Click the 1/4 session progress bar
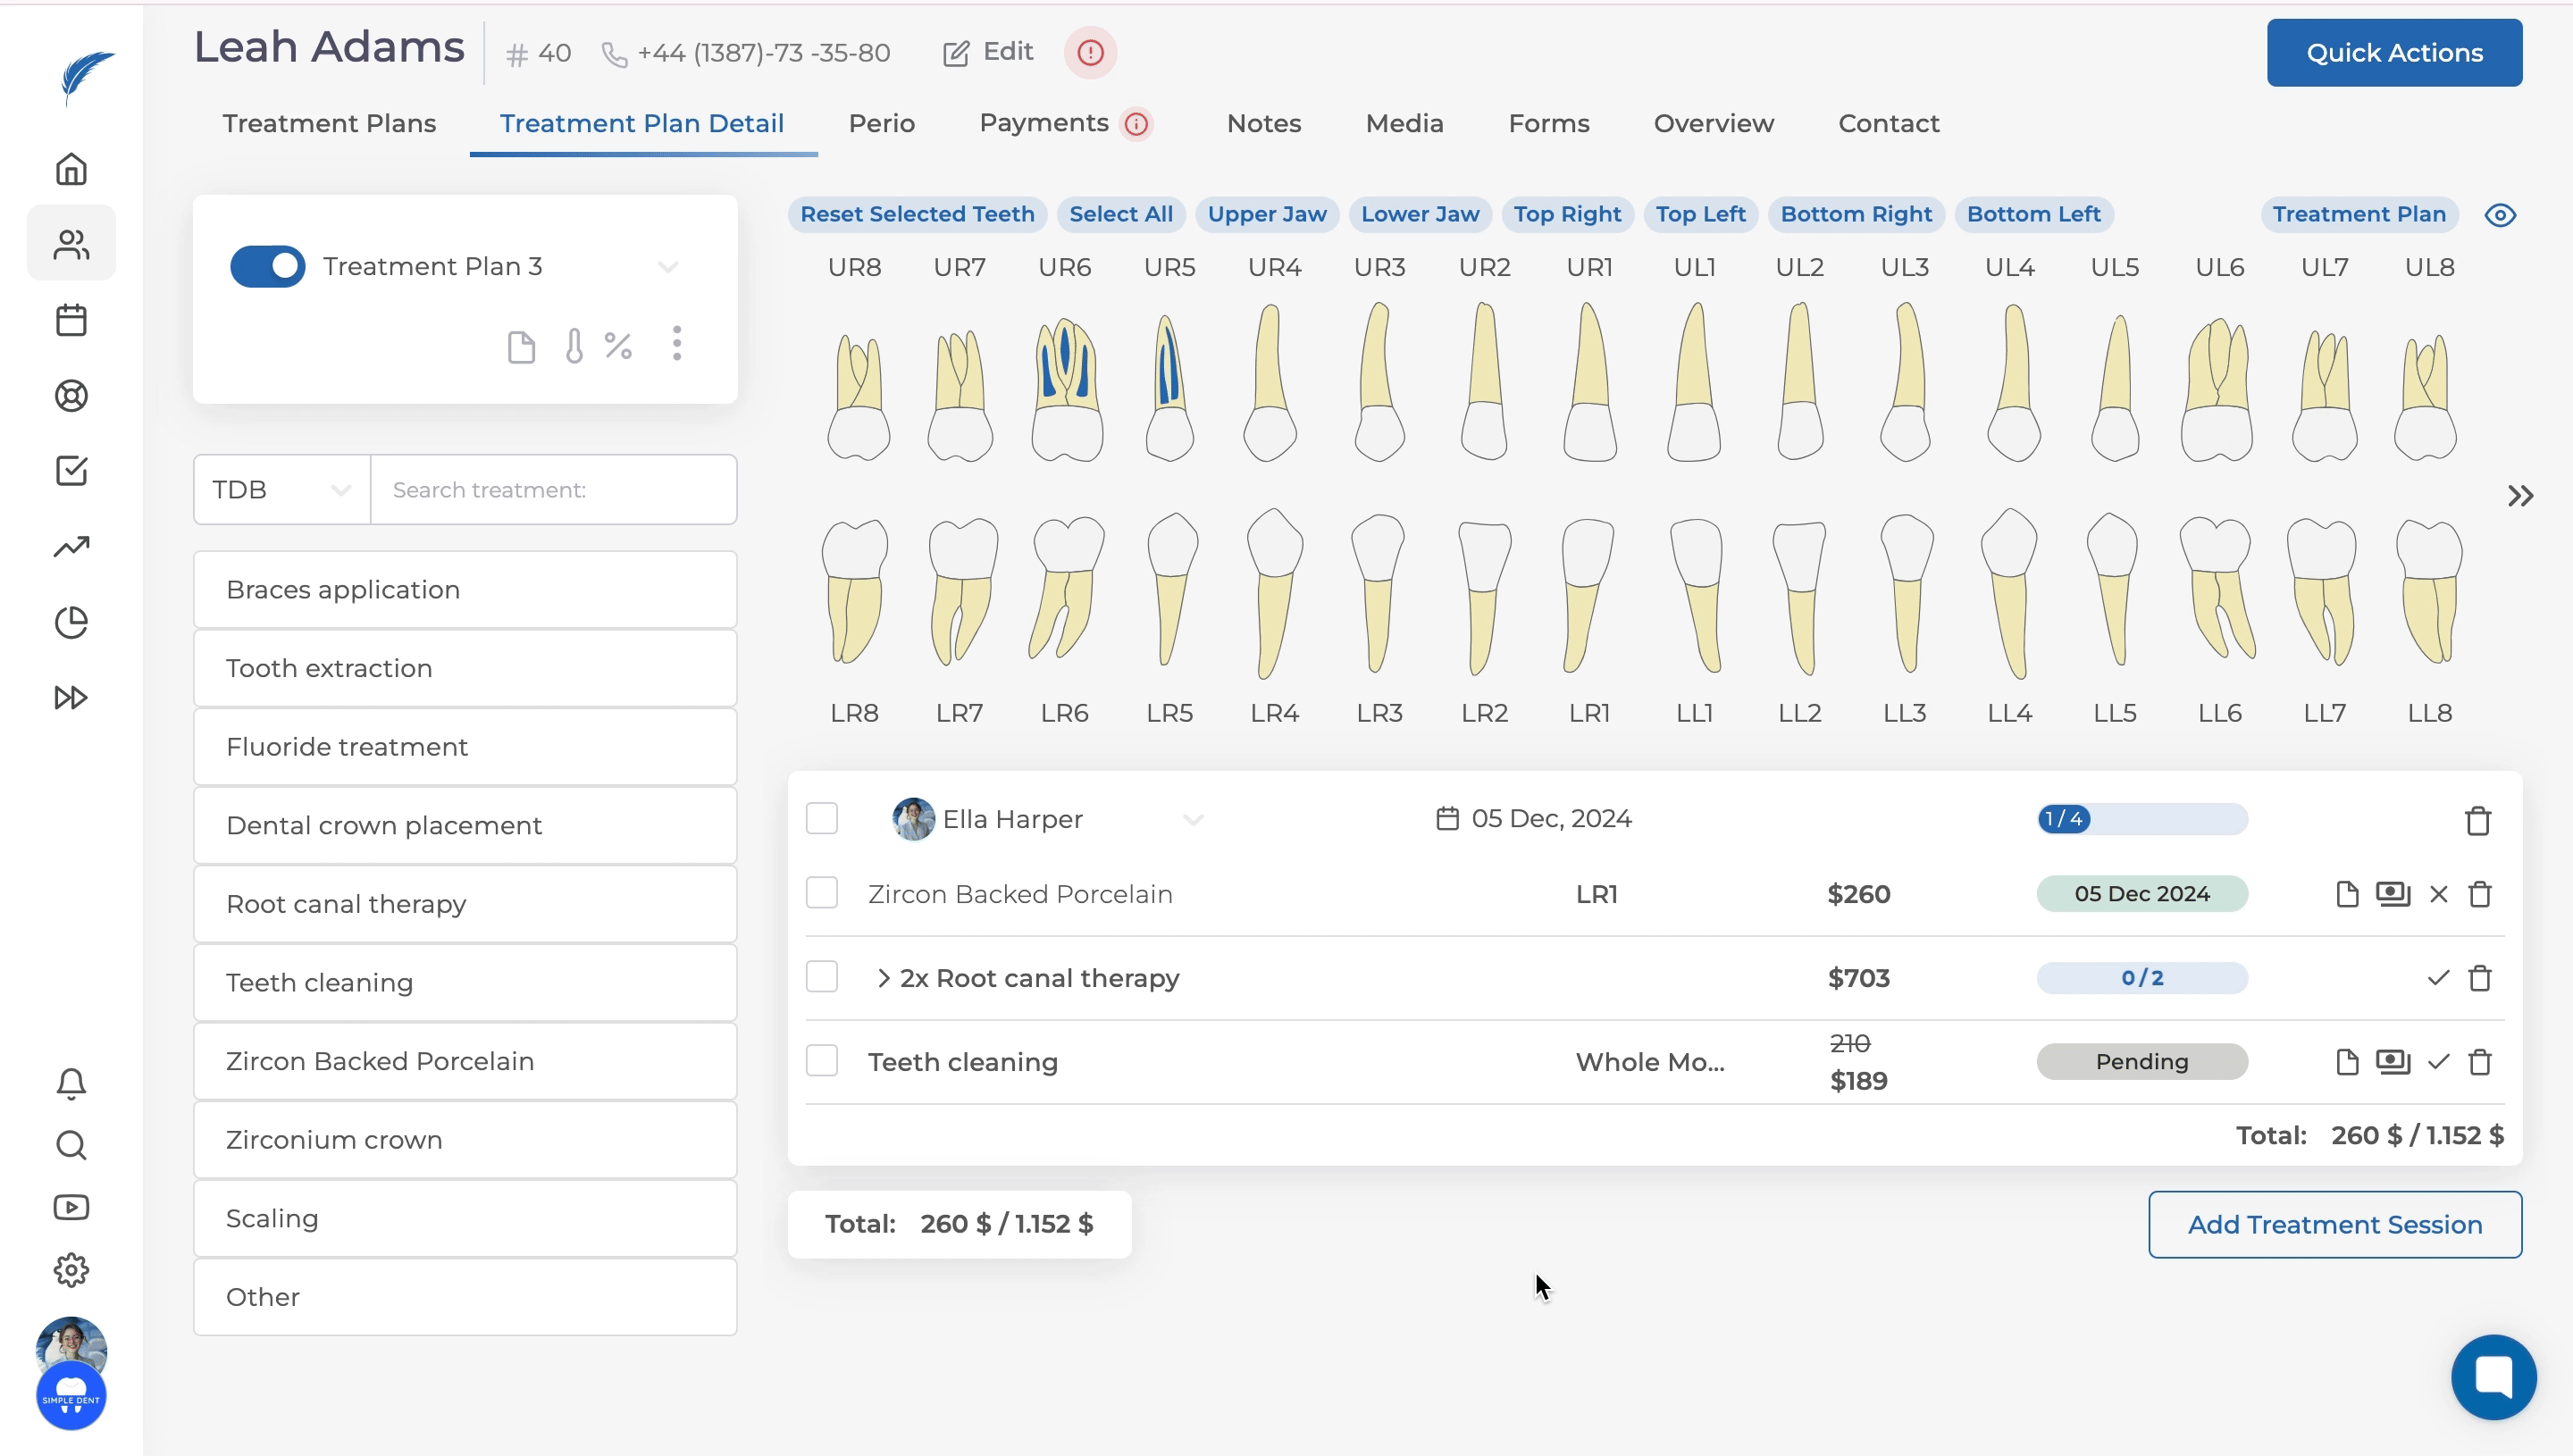This screenshot has width=2573, height=1456. tap(2142, 819)
